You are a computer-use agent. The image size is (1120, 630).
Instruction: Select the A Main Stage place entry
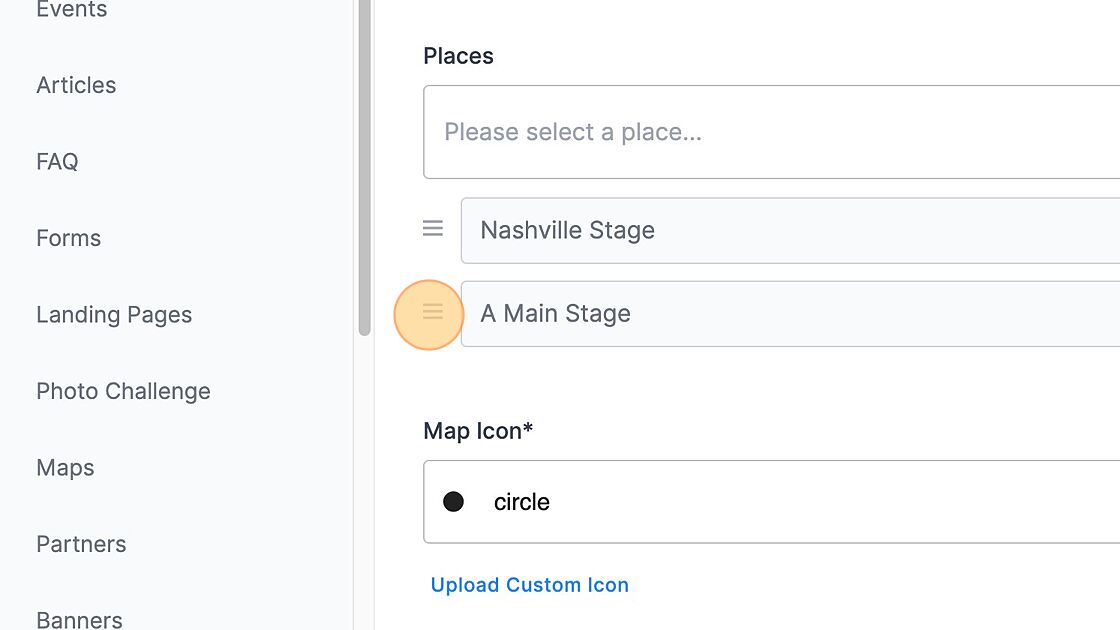(x=780, y=314)
